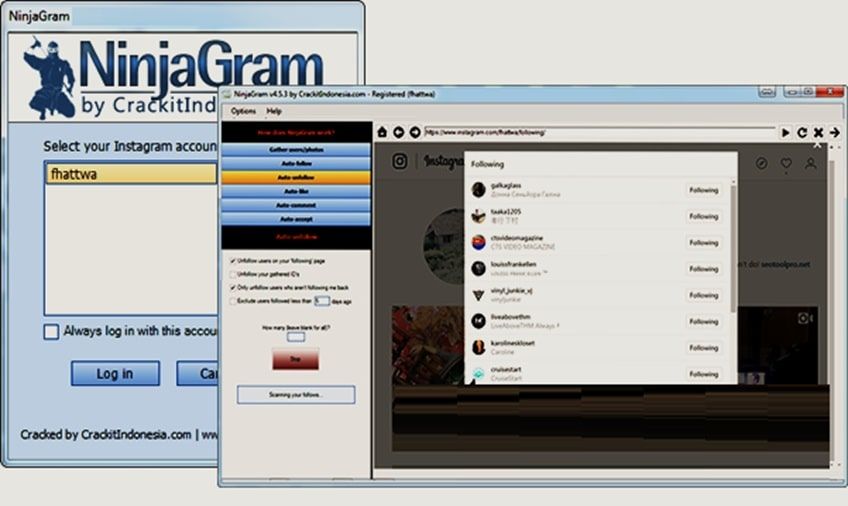
Task: Select the Gather users/photos tab
Action: [296, 149]
